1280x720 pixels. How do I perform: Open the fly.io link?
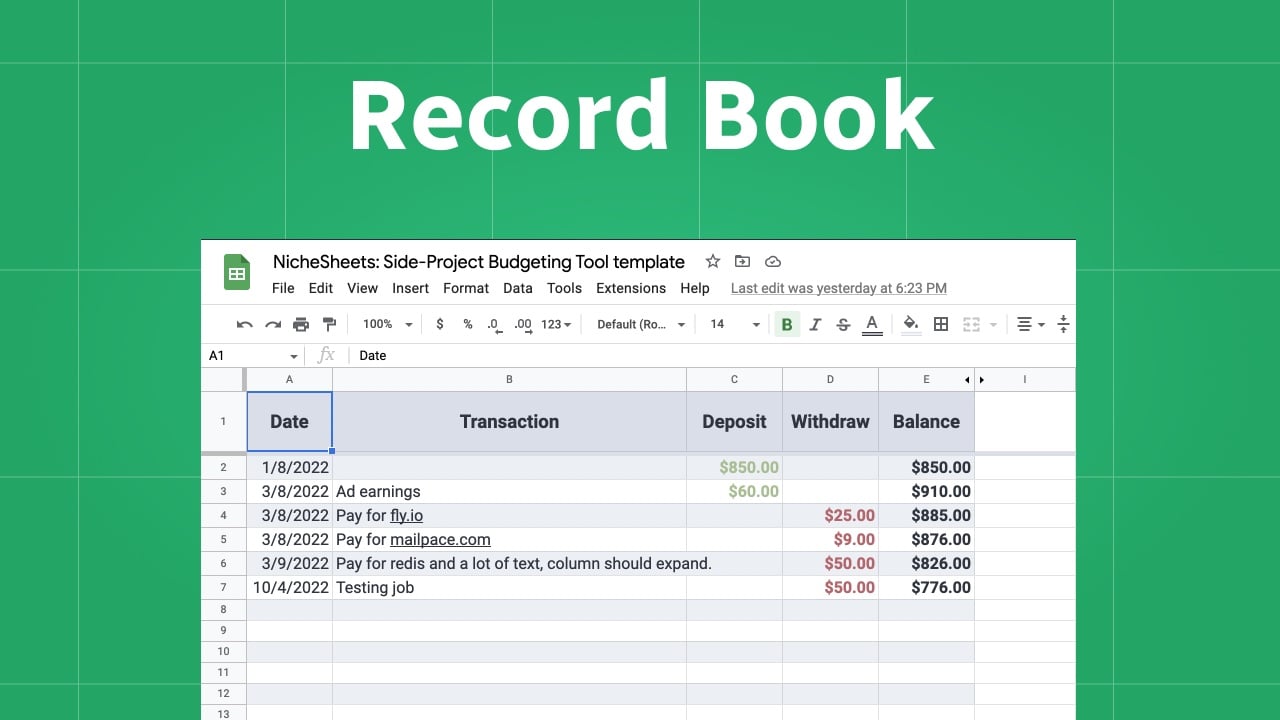(x=406, y=515)
